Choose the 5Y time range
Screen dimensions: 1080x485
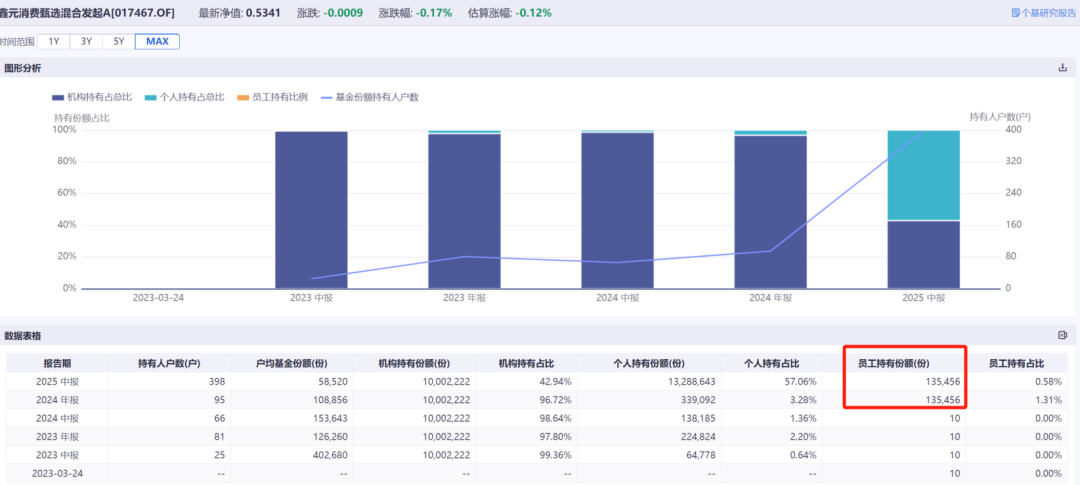(119, 41)
